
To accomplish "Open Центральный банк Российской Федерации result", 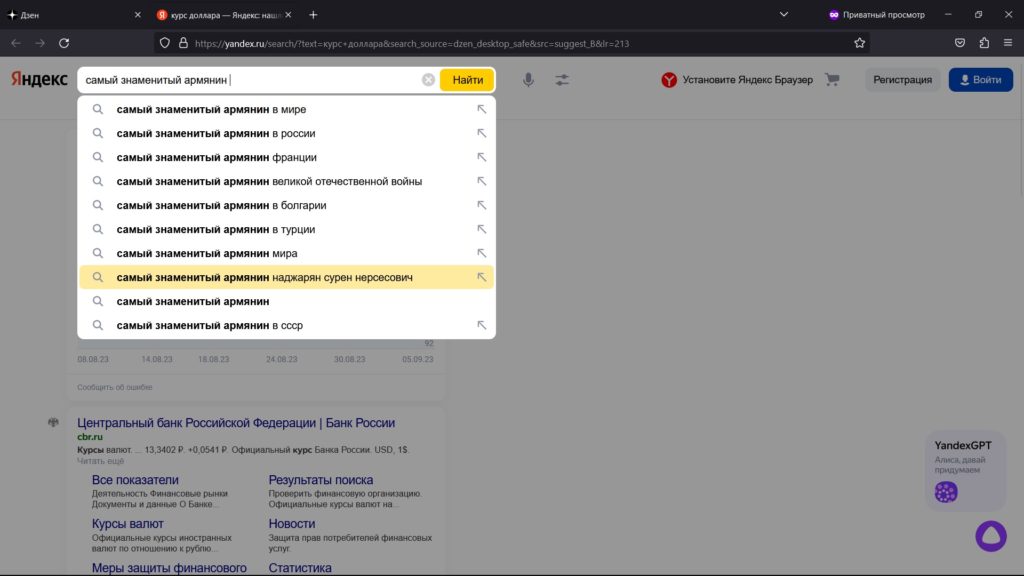I will coord(236,423).
